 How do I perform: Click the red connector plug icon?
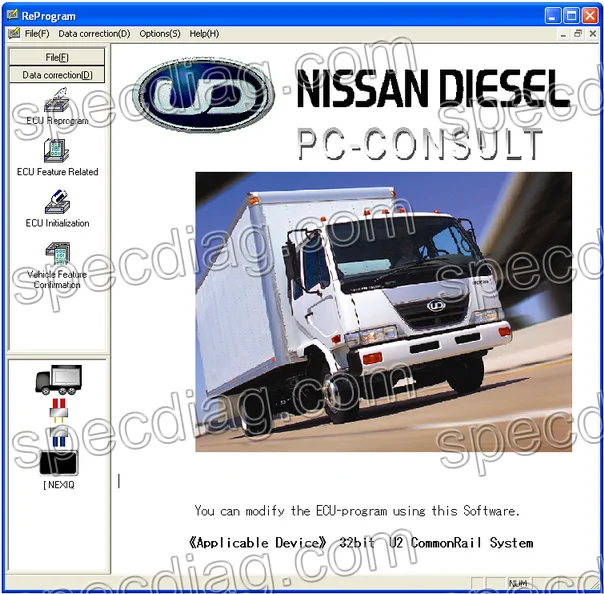pos(59,411)
